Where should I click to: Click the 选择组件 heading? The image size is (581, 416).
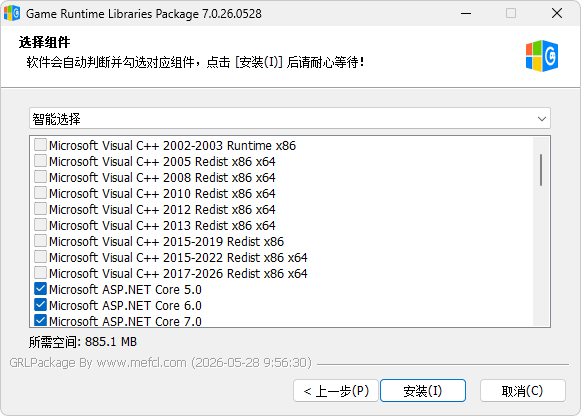tap(44, 42)
